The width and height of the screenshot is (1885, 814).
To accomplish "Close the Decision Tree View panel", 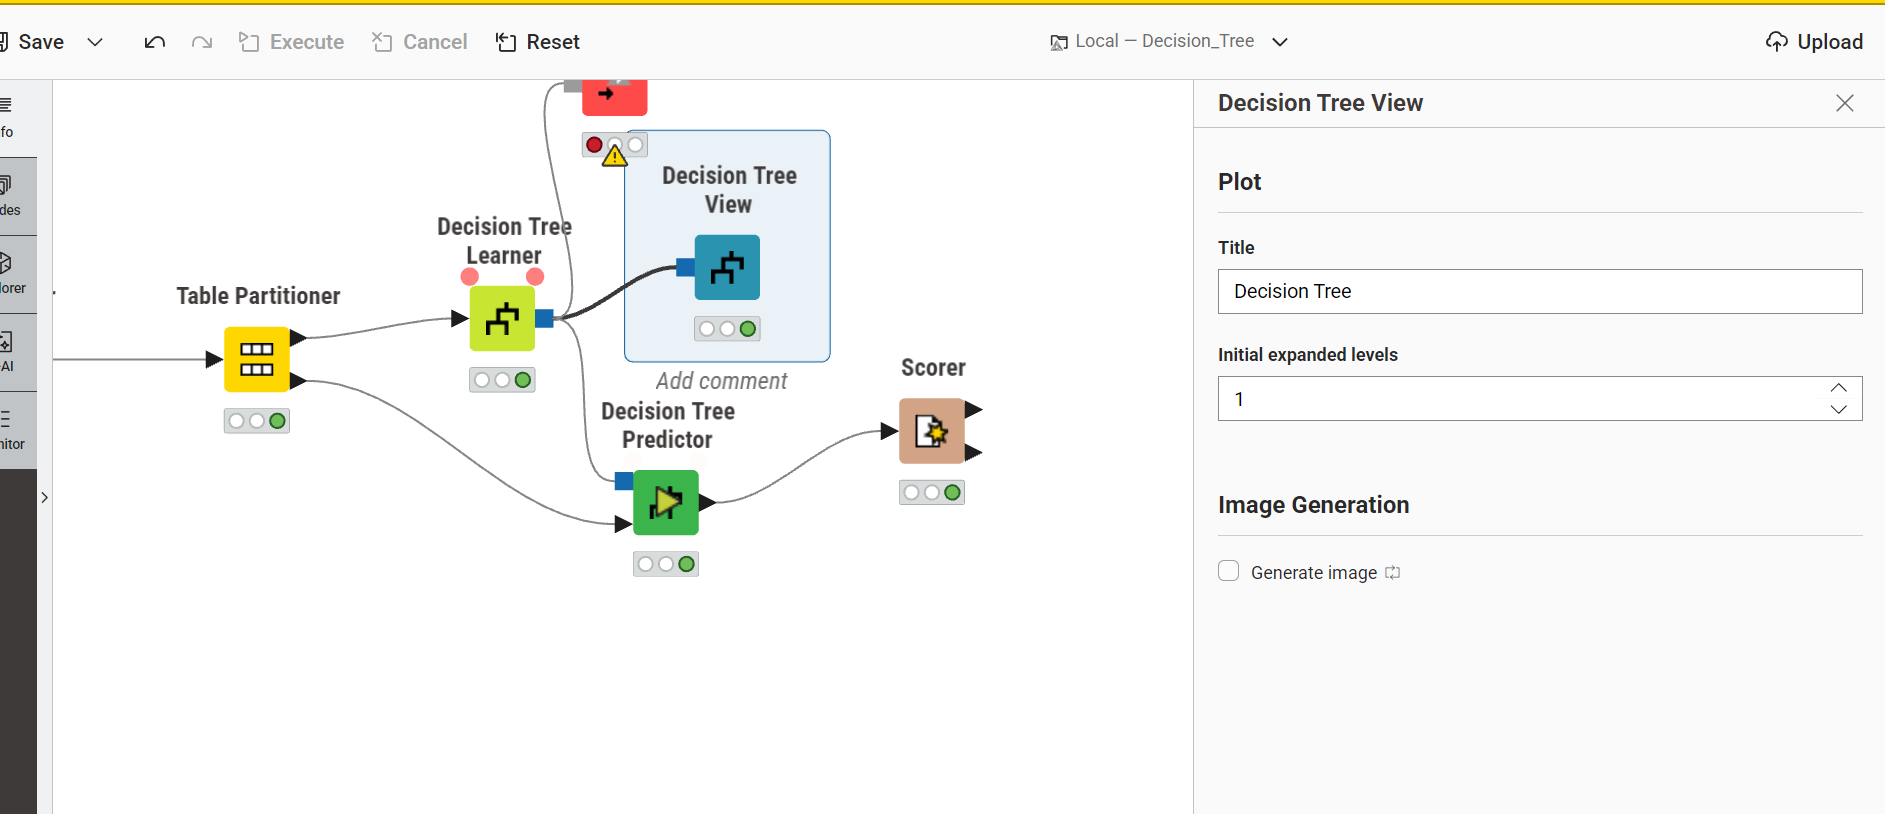I will (1845, 103).
